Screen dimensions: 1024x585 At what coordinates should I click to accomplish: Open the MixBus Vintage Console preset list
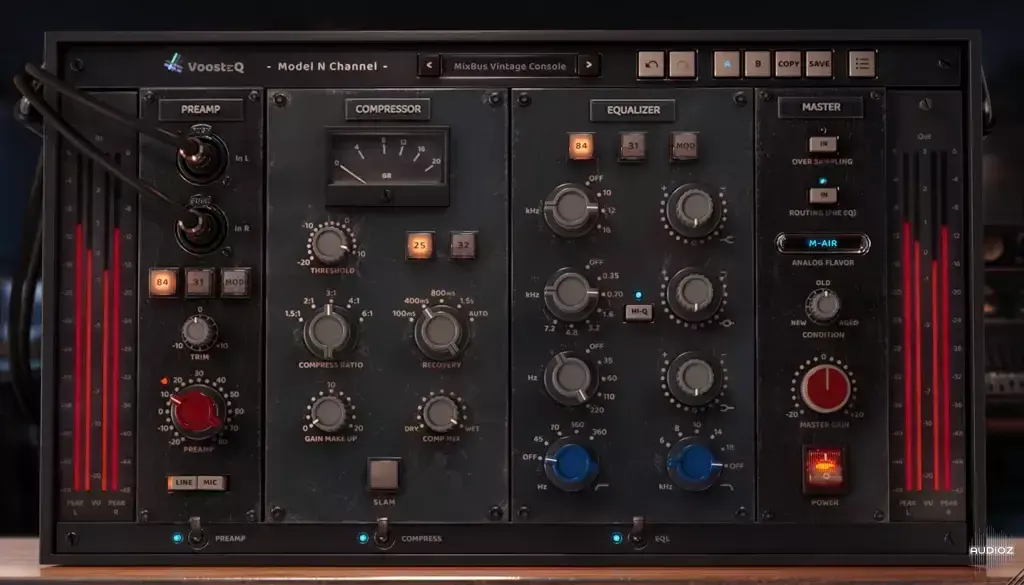click(509, 65)
